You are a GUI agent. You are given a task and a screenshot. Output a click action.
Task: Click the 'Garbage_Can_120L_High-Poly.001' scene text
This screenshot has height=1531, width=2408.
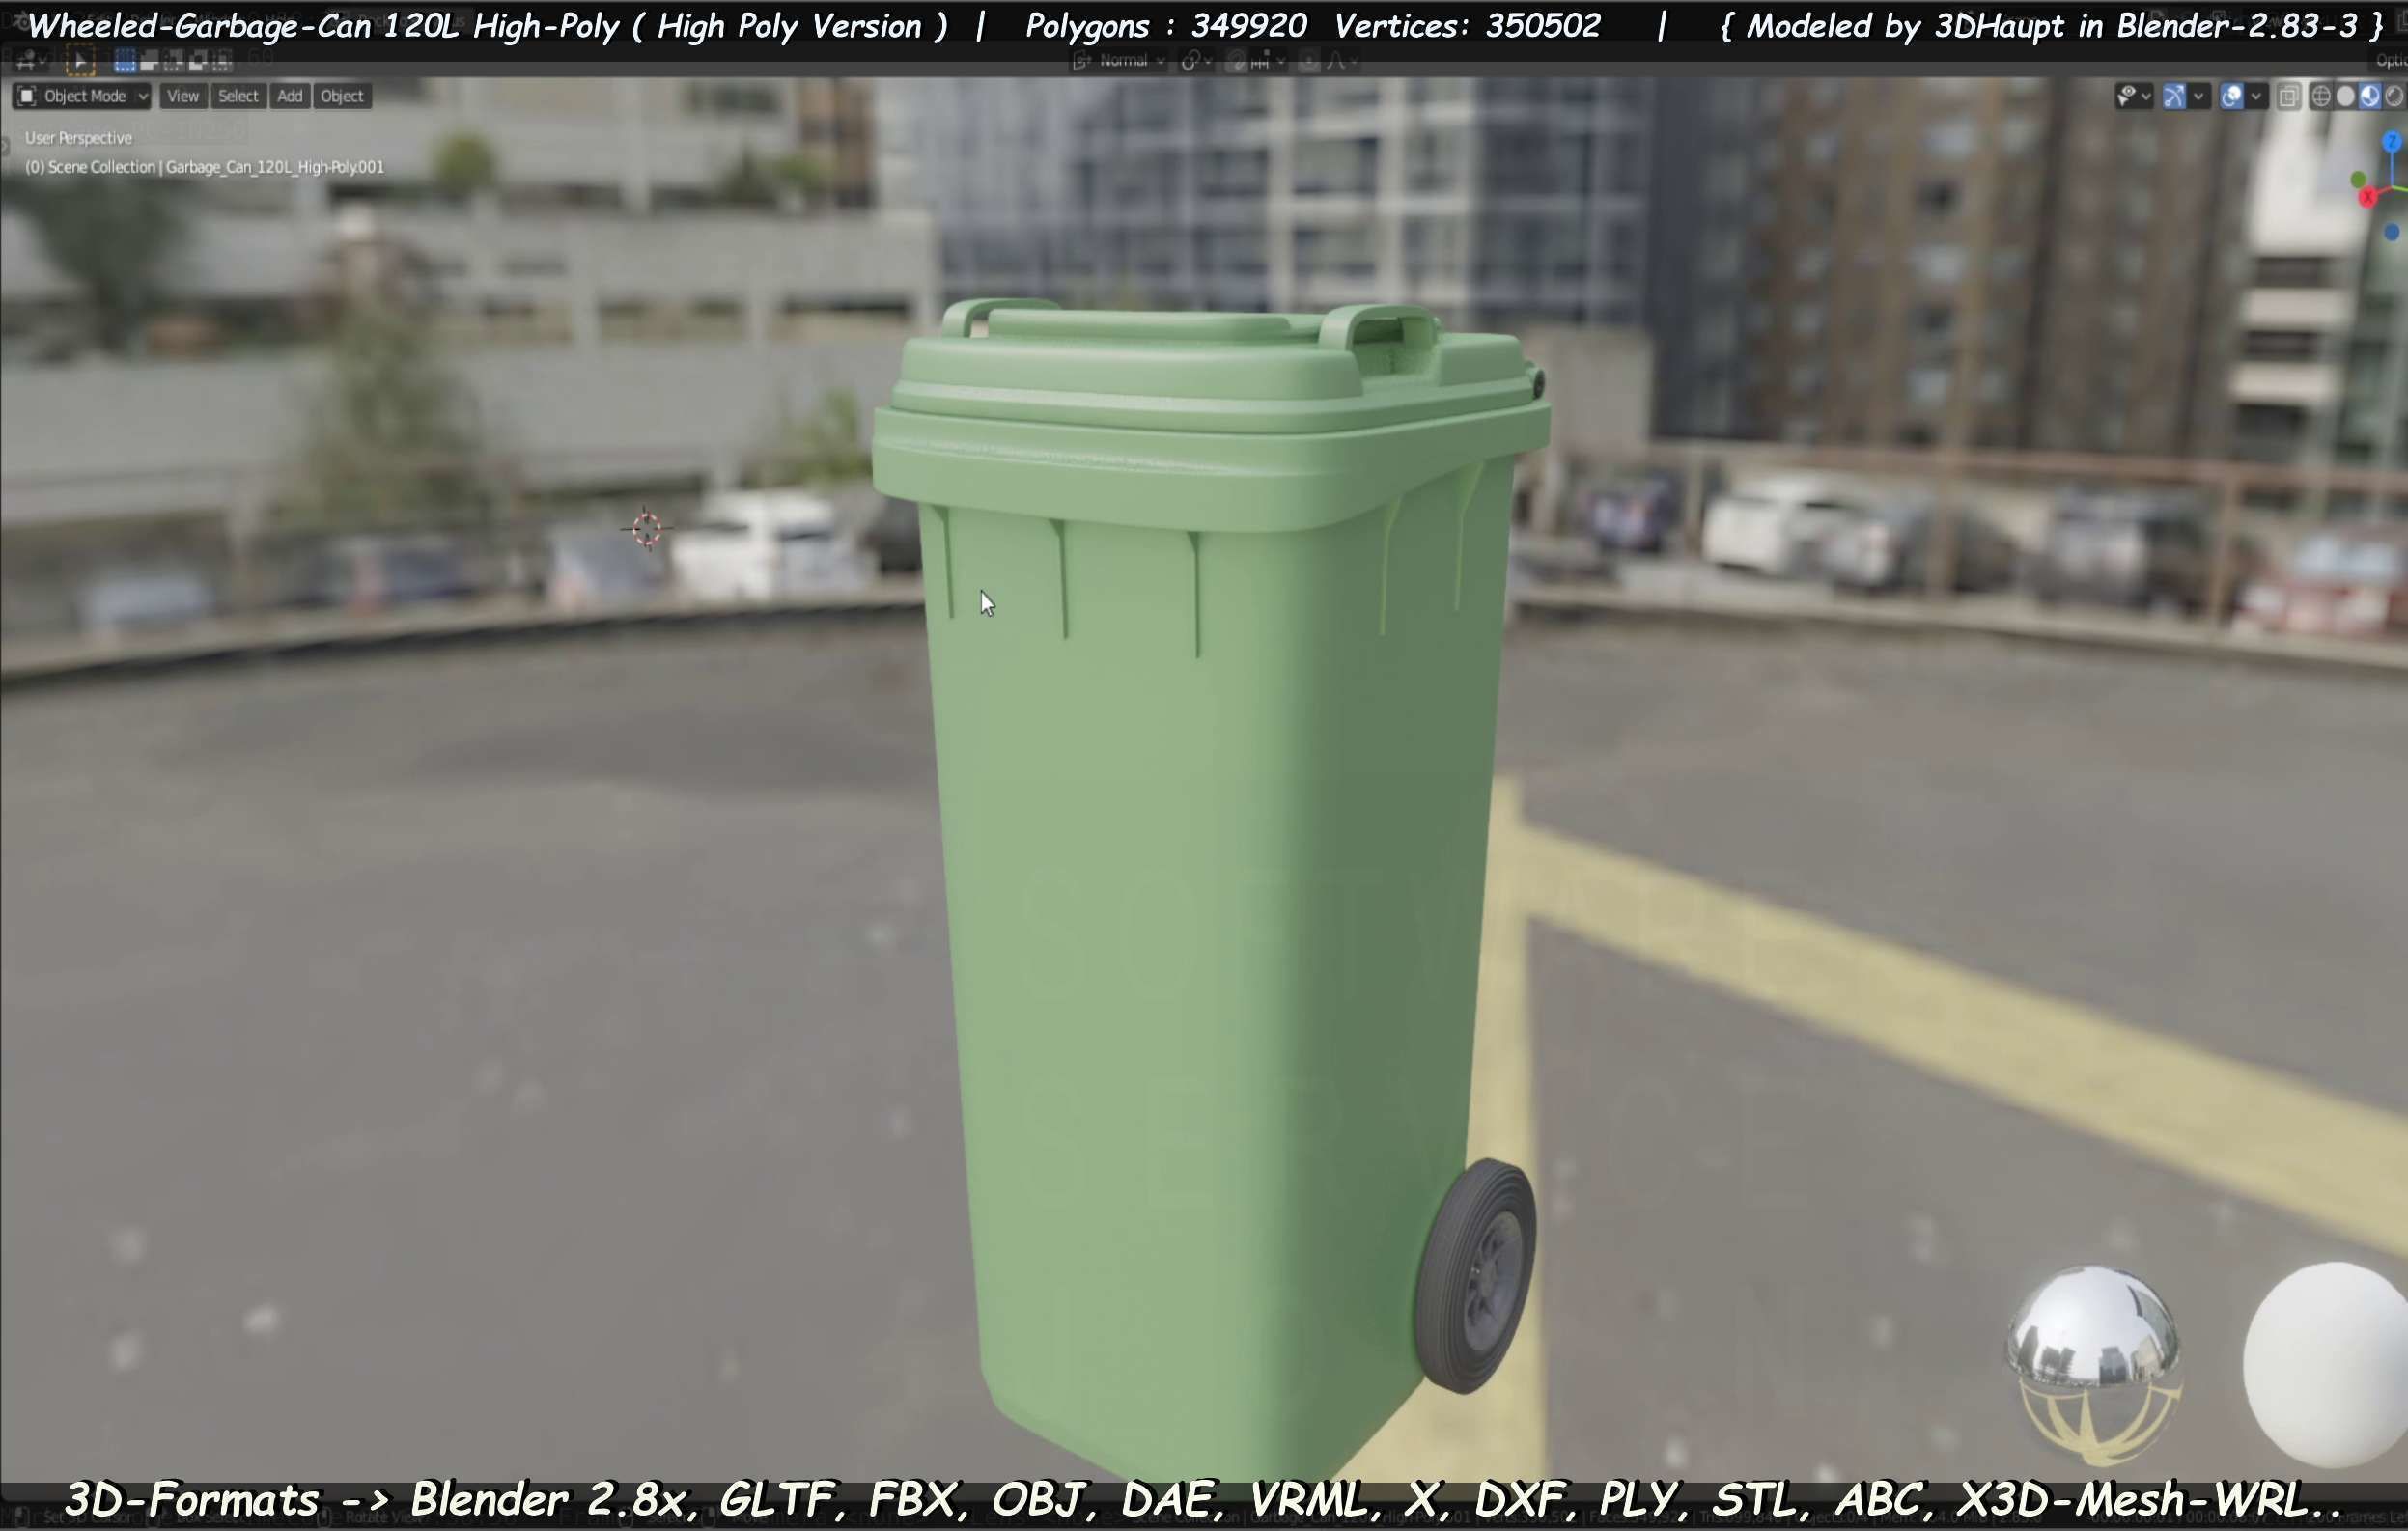pos(275,167)
